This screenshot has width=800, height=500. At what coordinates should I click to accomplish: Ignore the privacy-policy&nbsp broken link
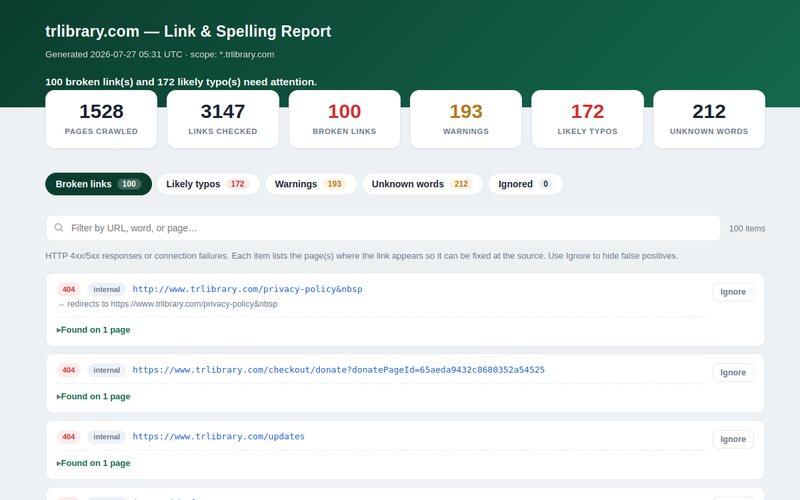click(733, 292)
